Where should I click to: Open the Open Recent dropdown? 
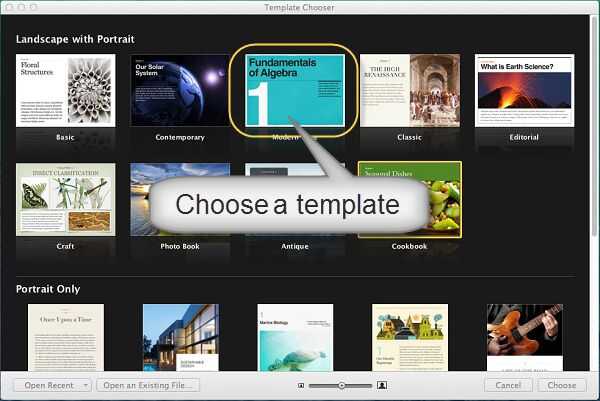click(53, 385)
